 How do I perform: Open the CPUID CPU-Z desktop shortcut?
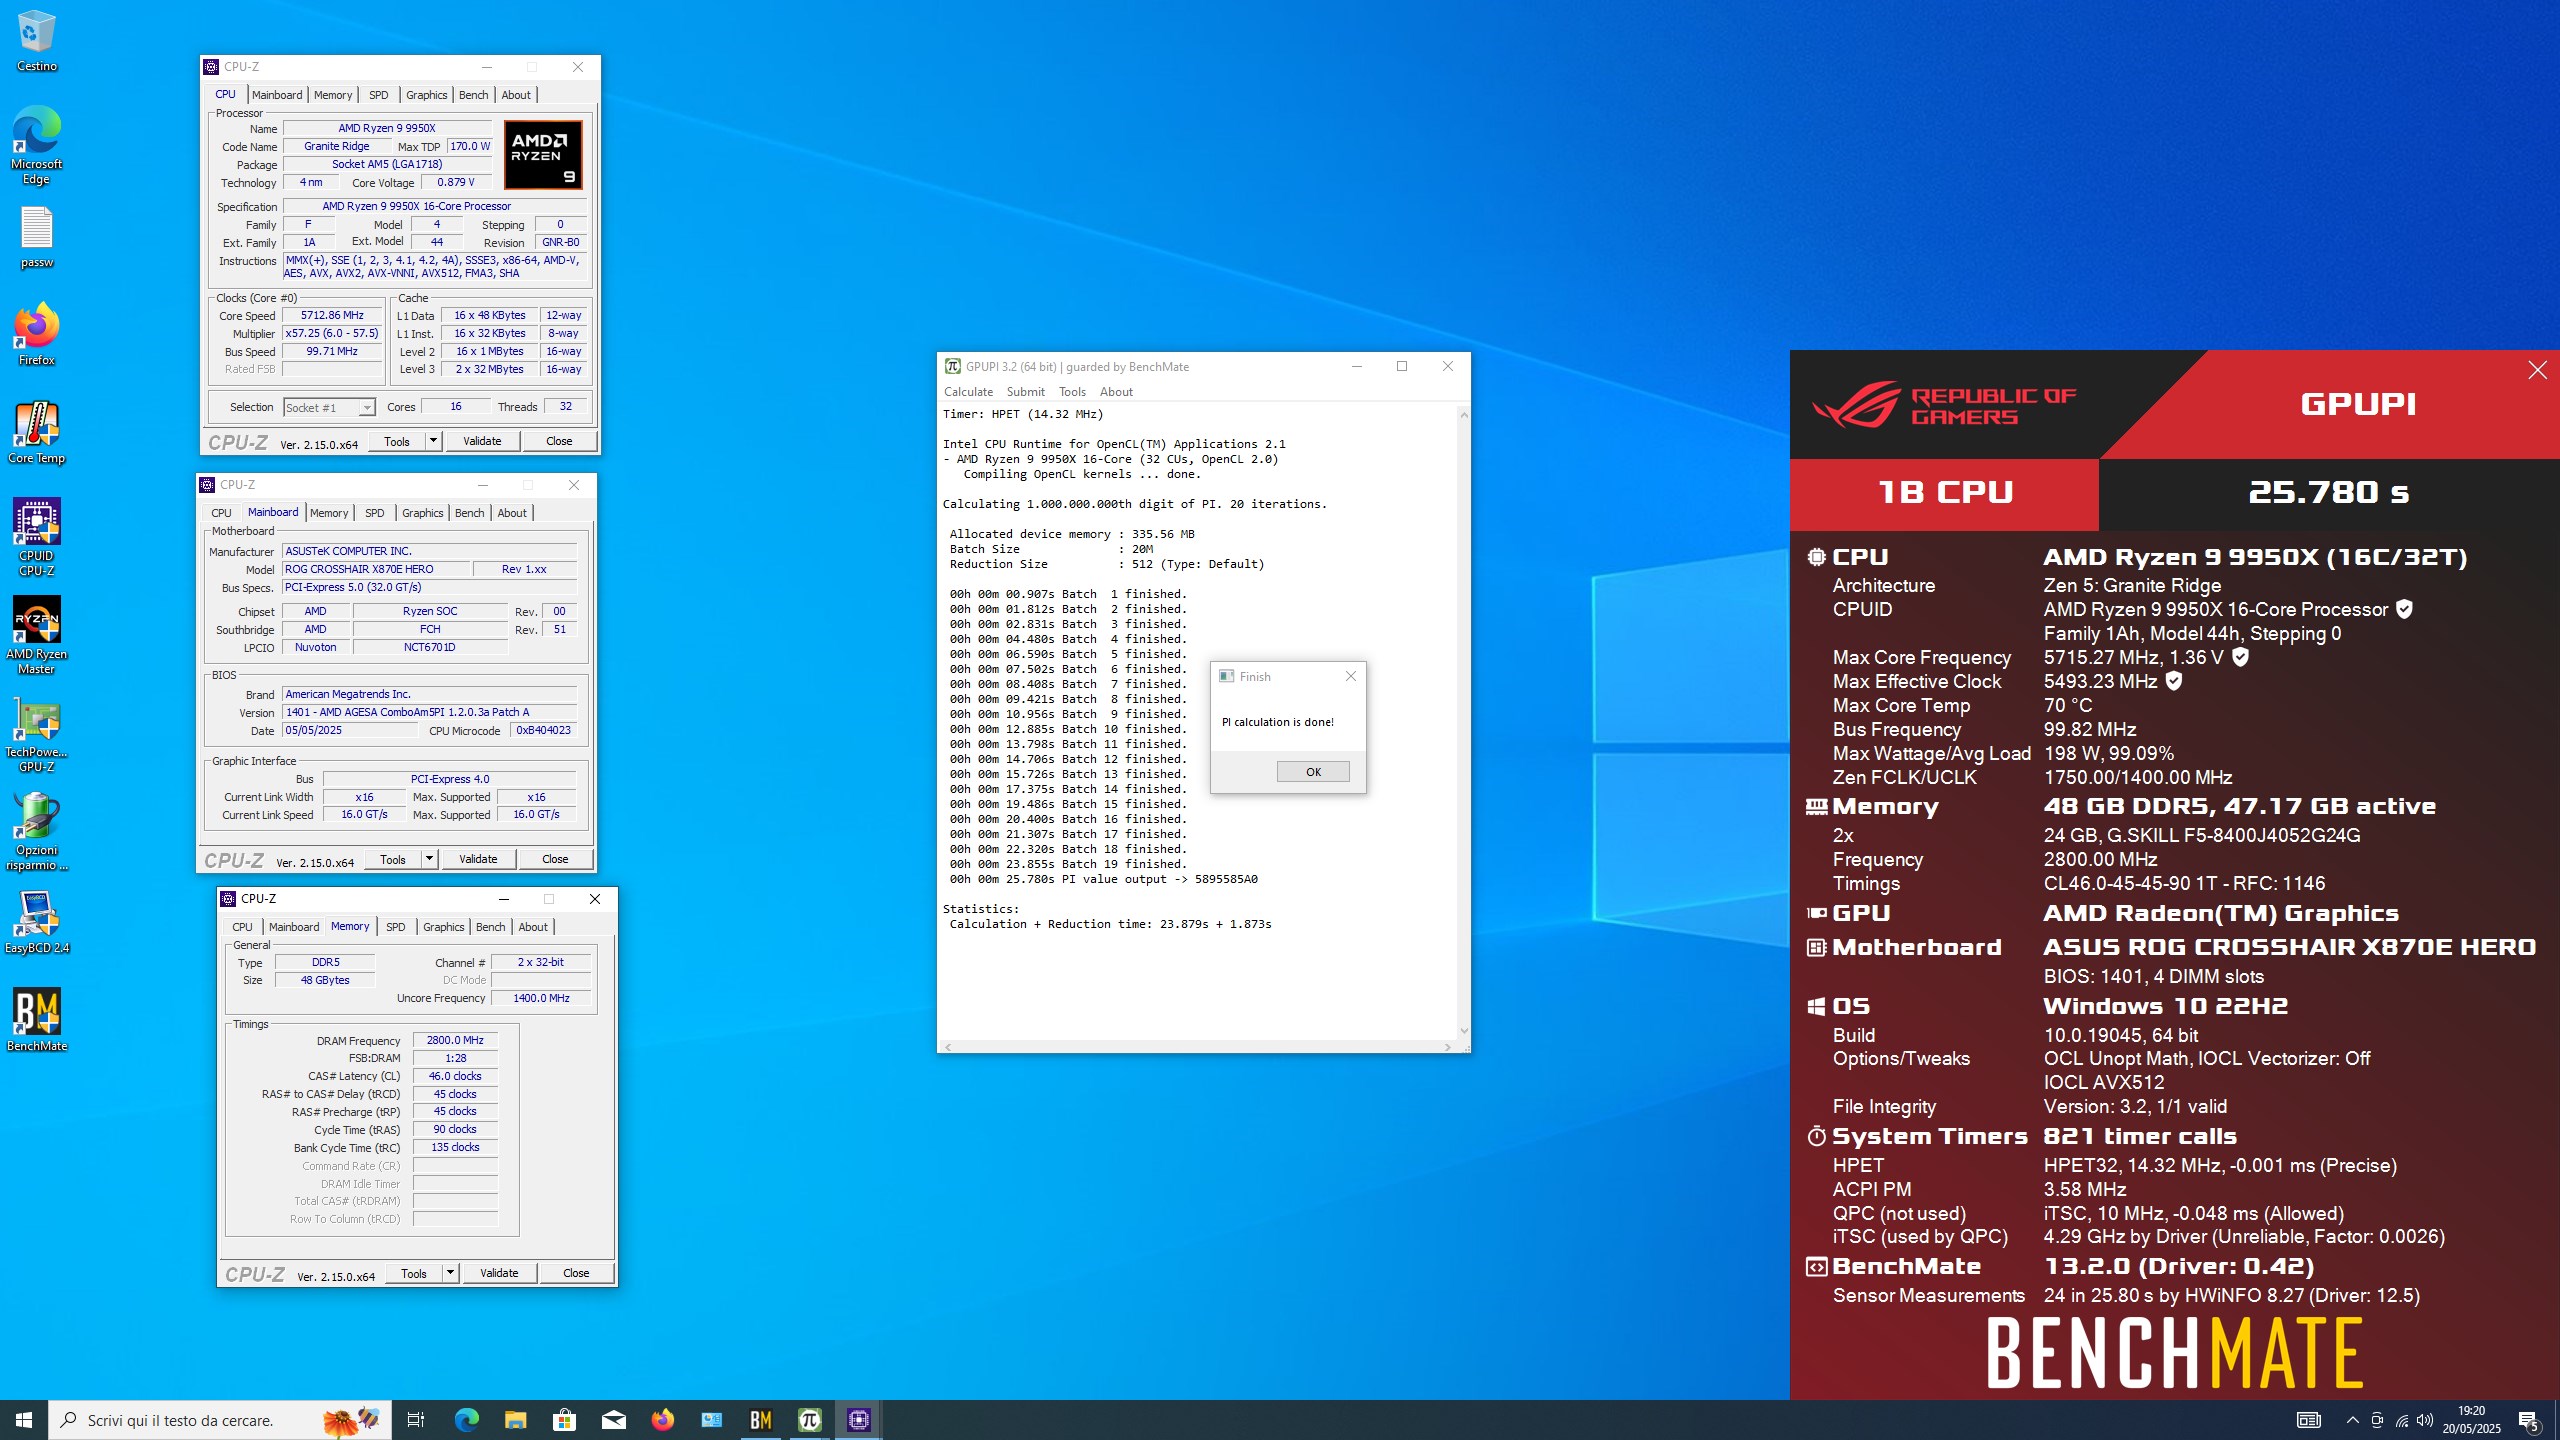pyautogui.click(x=36, y=538)
